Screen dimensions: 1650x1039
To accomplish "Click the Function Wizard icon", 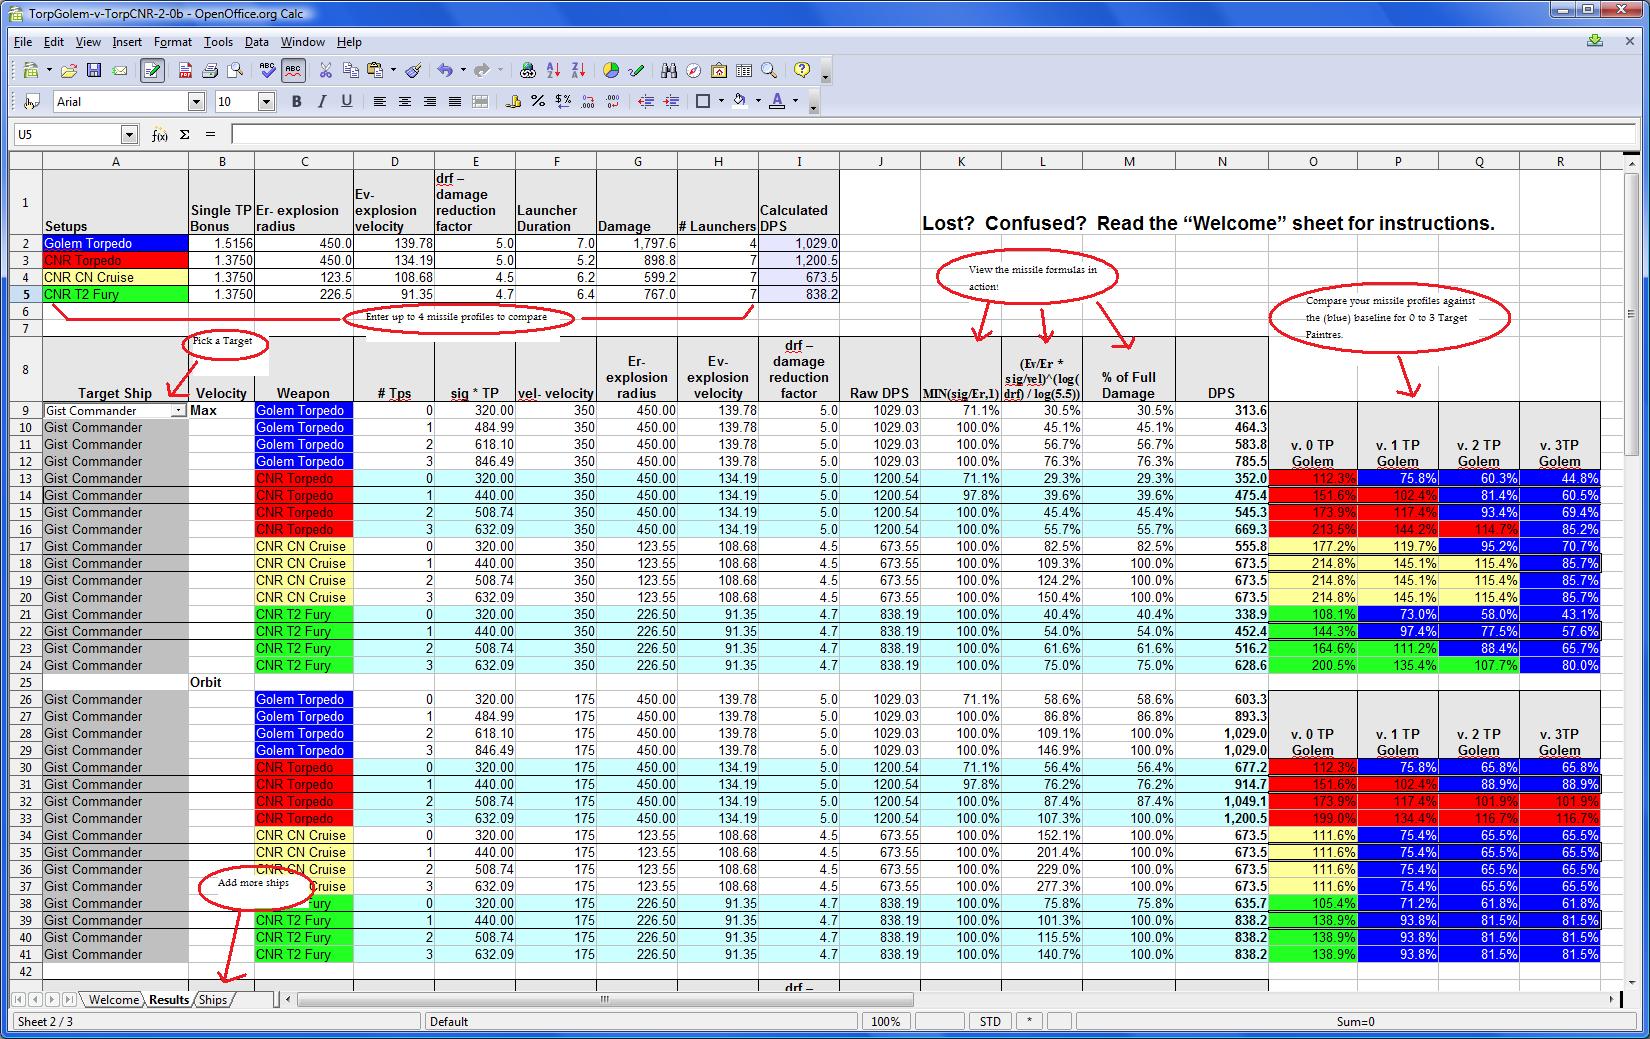I will tap(159, 134).
